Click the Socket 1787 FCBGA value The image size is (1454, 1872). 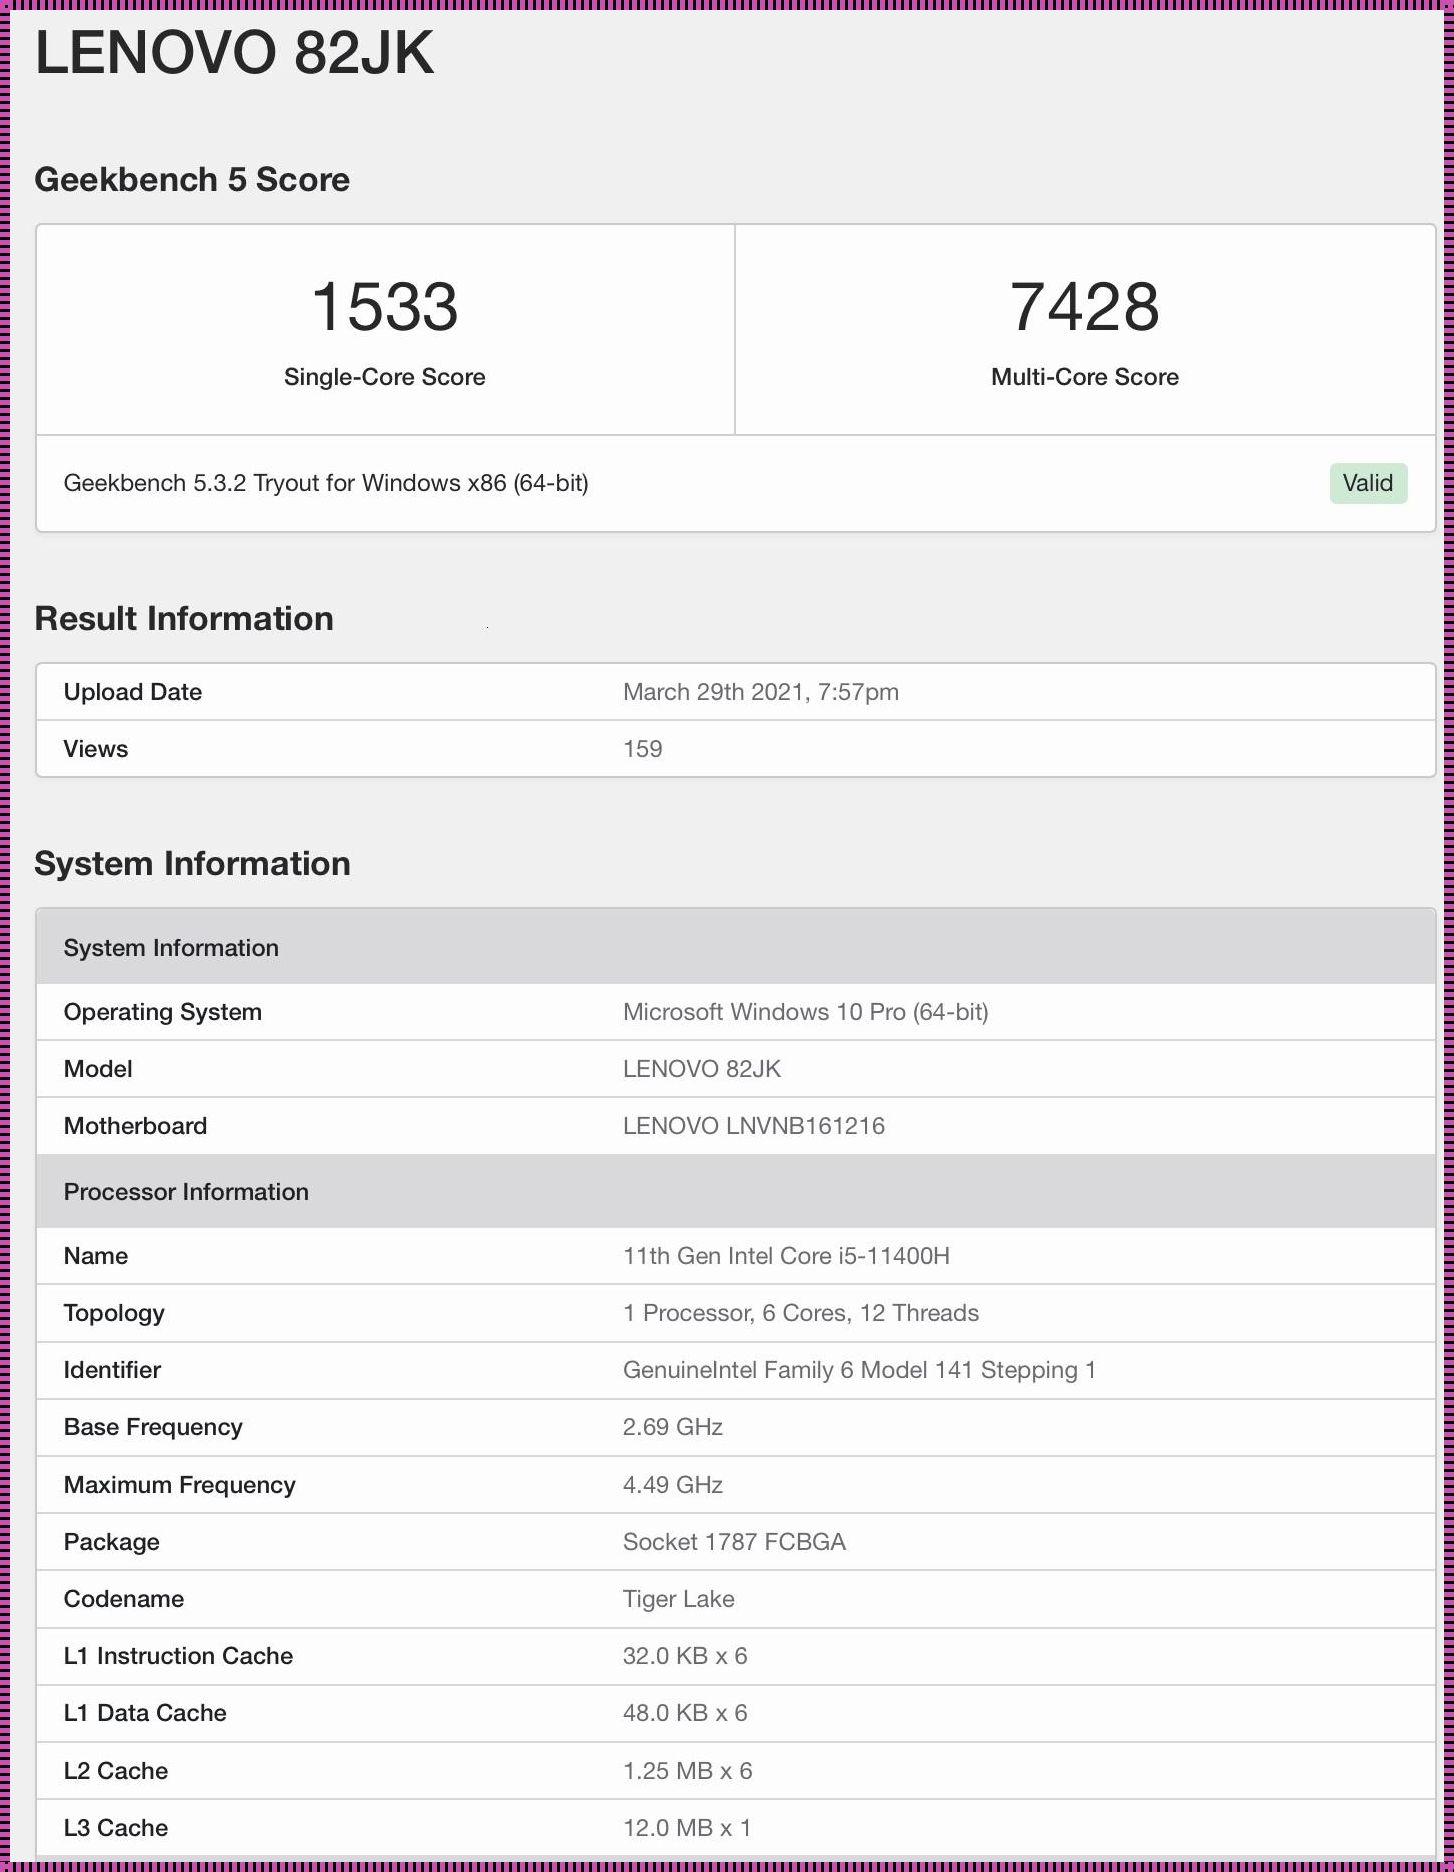[x=735, y=1542]
